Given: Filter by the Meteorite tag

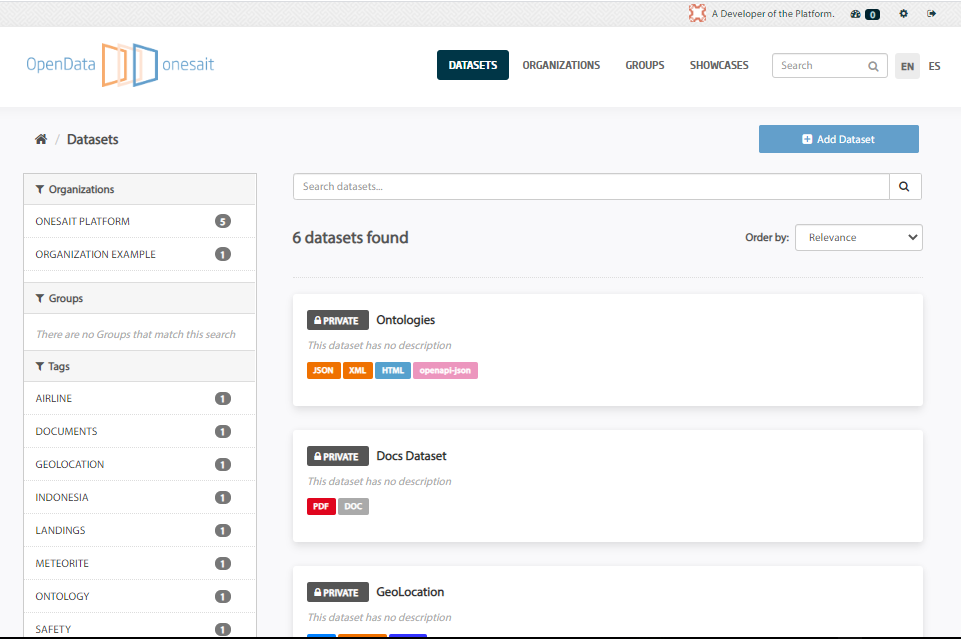Looking at the screenshot, I should click(x=140, y=564).
